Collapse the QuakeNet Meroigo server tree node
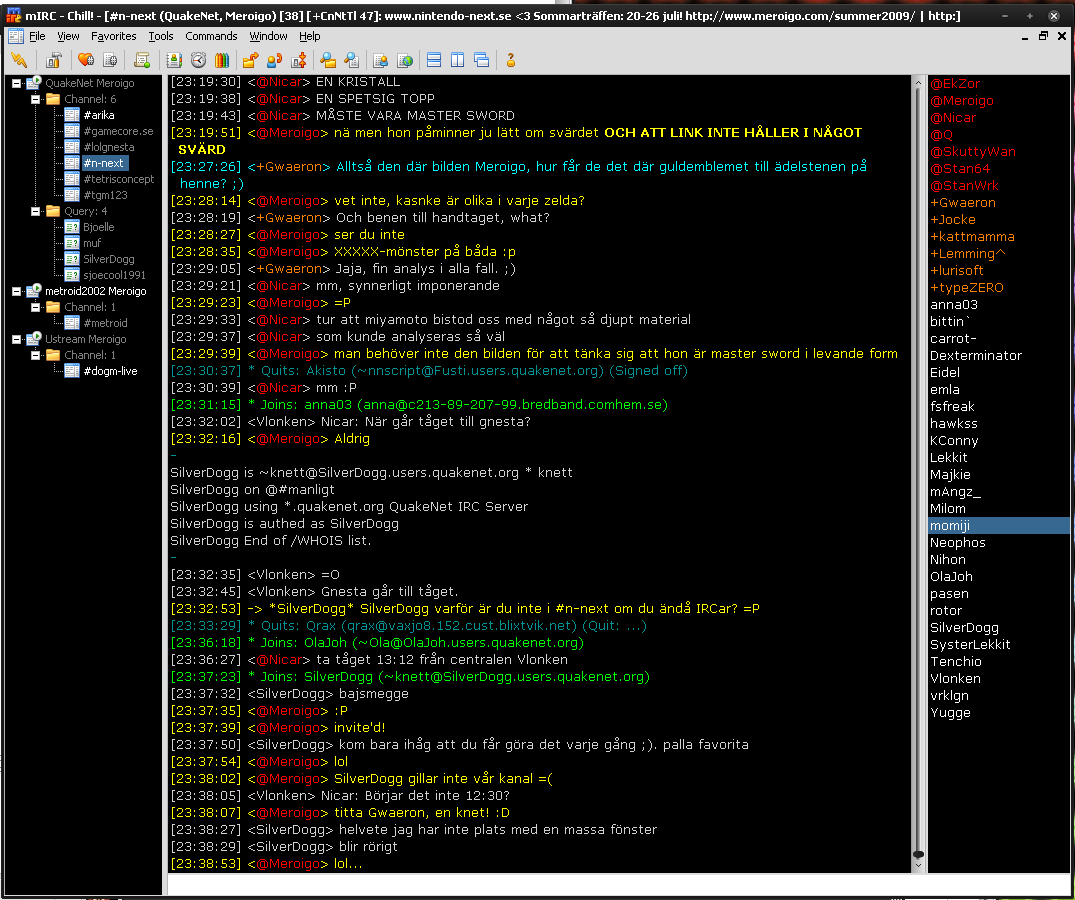The image size is (1075, 900). click(17, 83)
